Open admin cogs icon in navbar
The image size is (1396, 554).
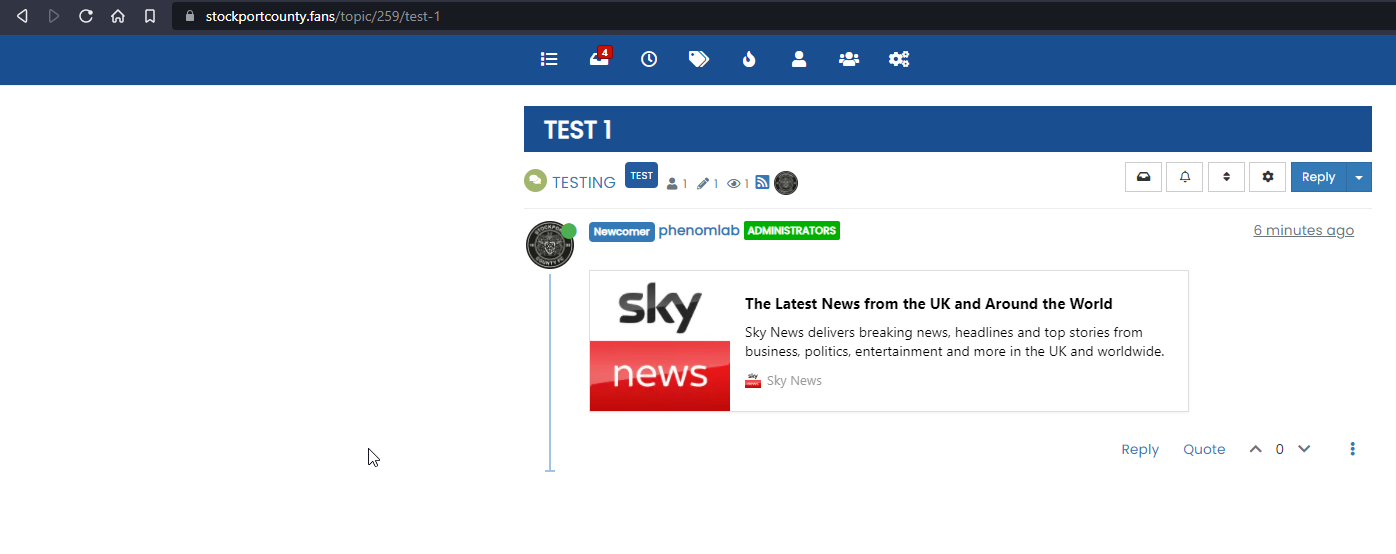(899, 59)
